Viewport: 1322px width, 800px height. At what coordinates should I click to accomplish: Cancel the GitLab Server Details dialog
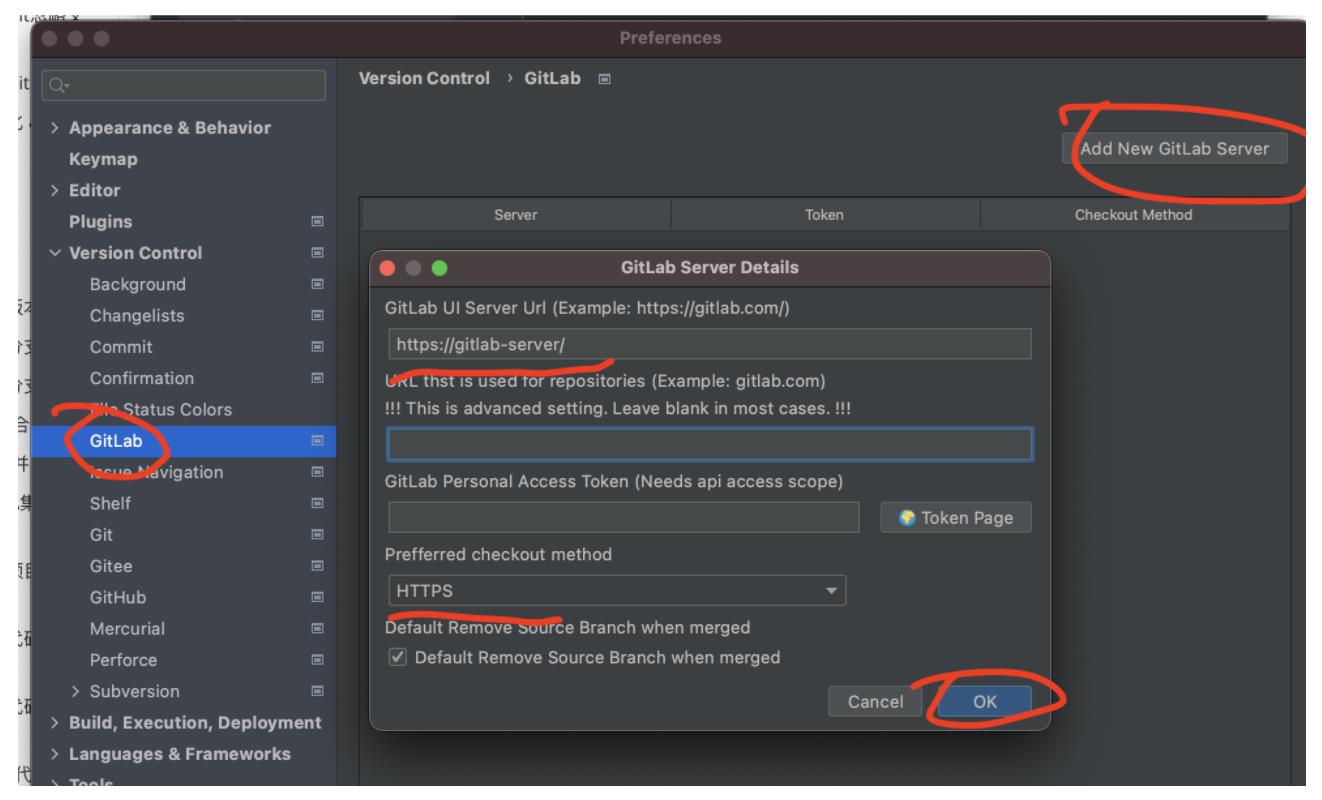875,702
